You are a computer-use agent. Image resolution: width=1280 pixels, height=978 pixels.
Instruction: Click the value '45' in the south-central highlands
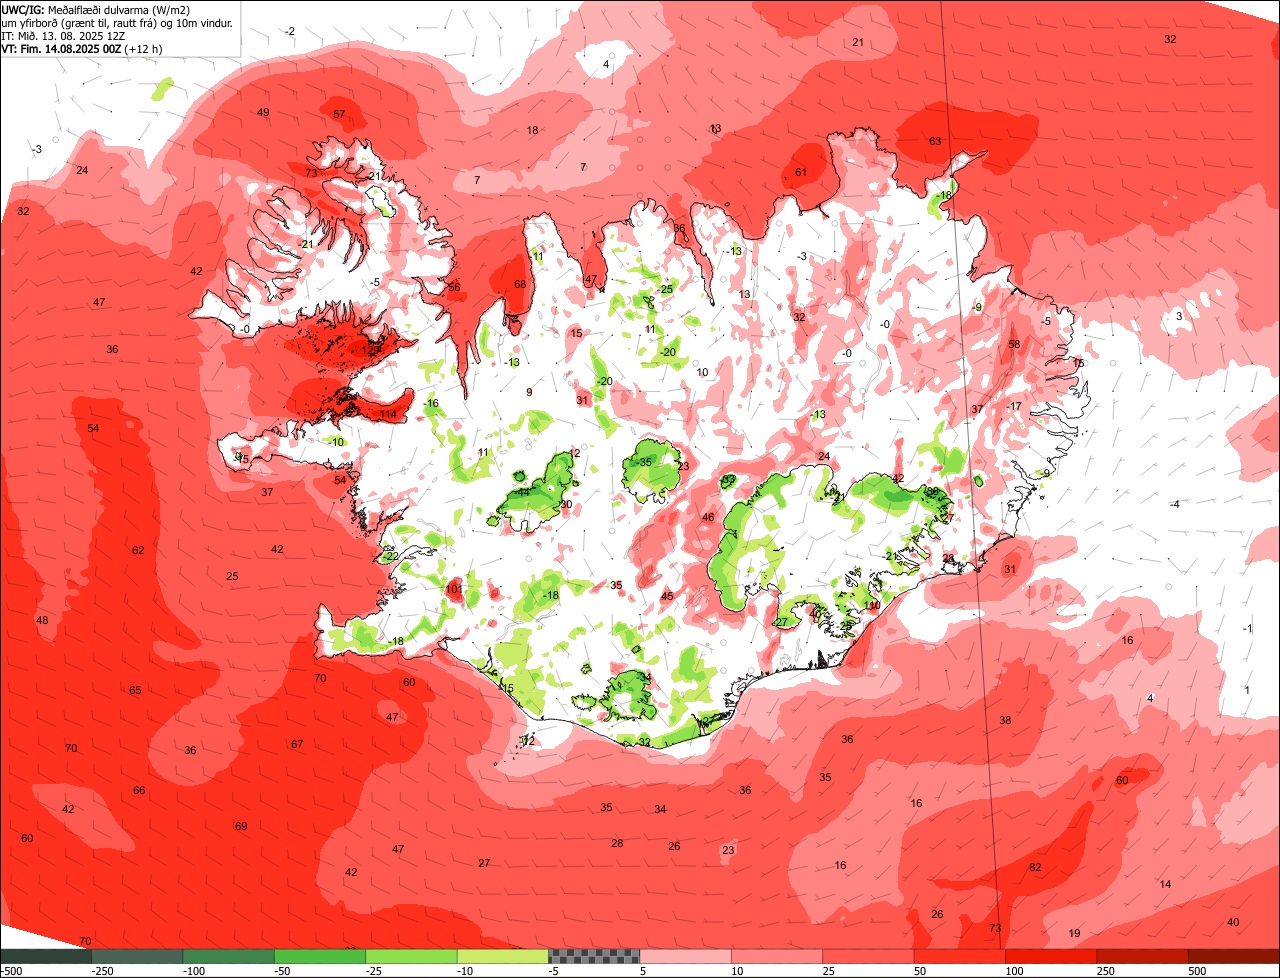pos(667,596)
